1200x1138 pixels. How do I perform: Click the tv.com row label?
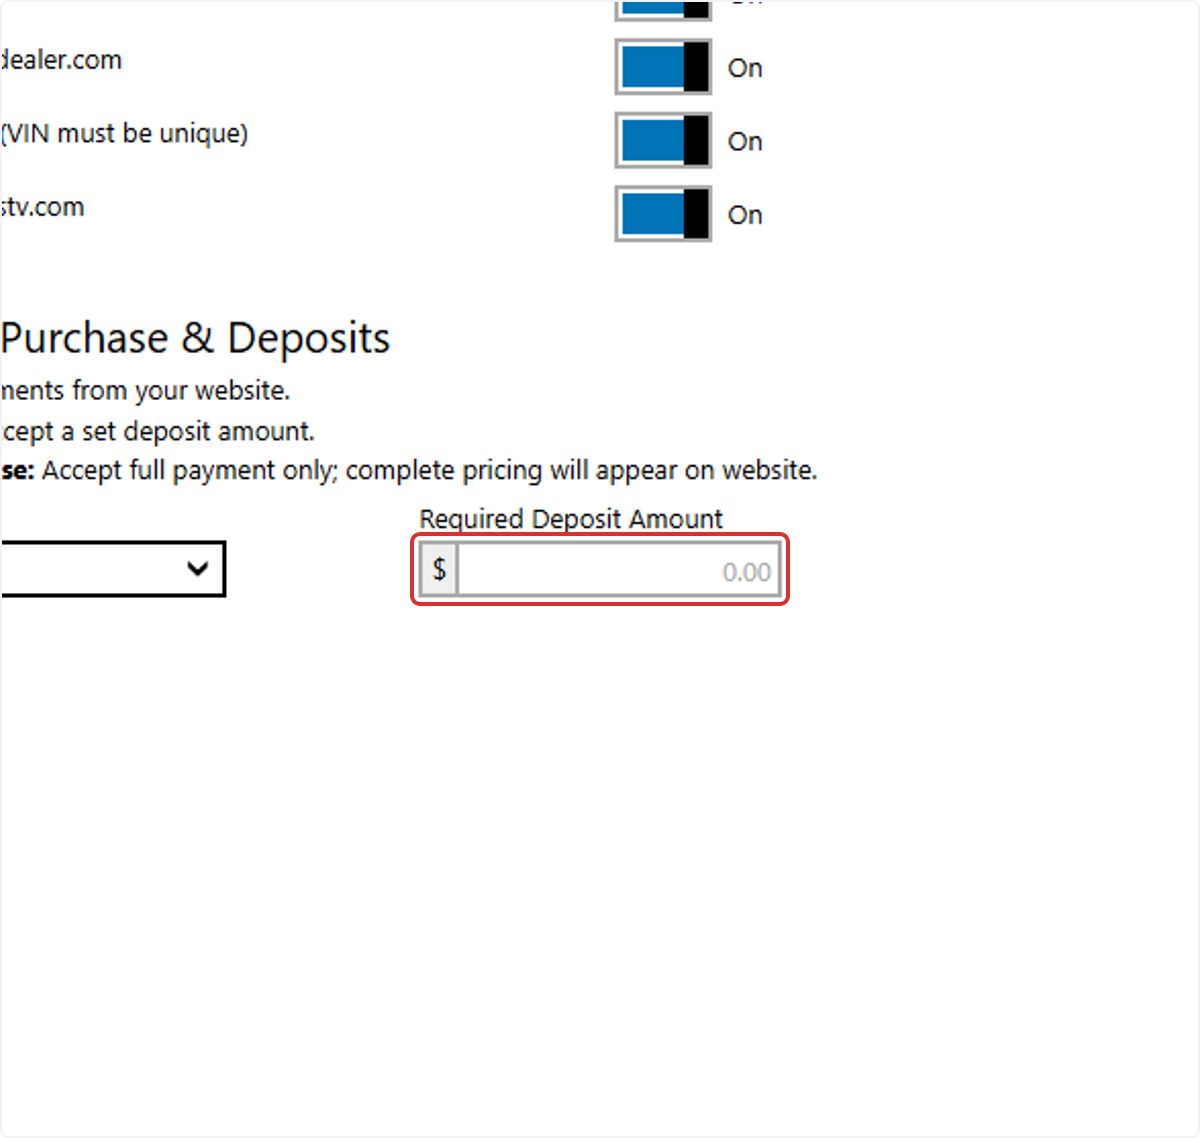42,207
